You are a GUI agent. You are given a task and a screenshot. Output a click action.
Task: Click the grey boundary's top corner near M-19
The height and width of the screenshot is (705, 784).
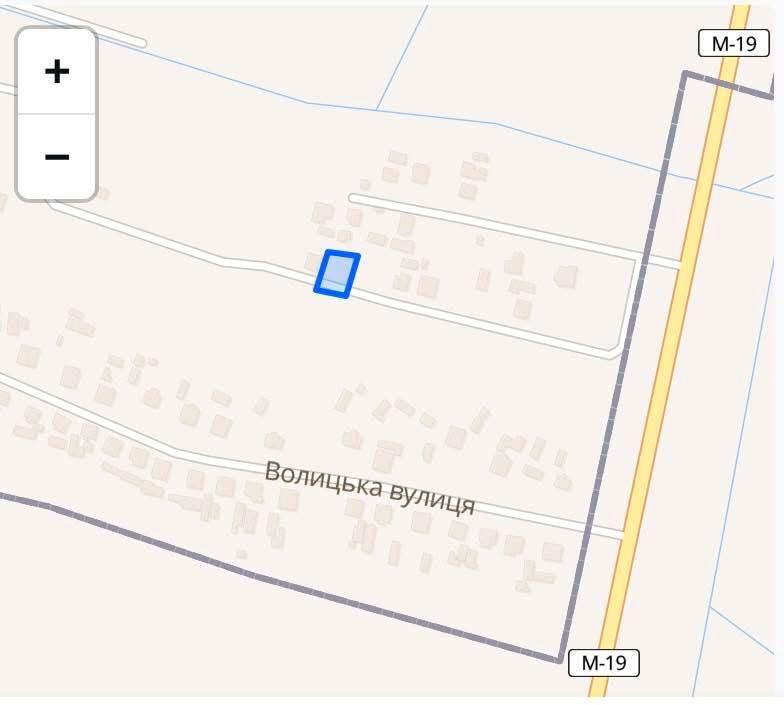point(684,74)
